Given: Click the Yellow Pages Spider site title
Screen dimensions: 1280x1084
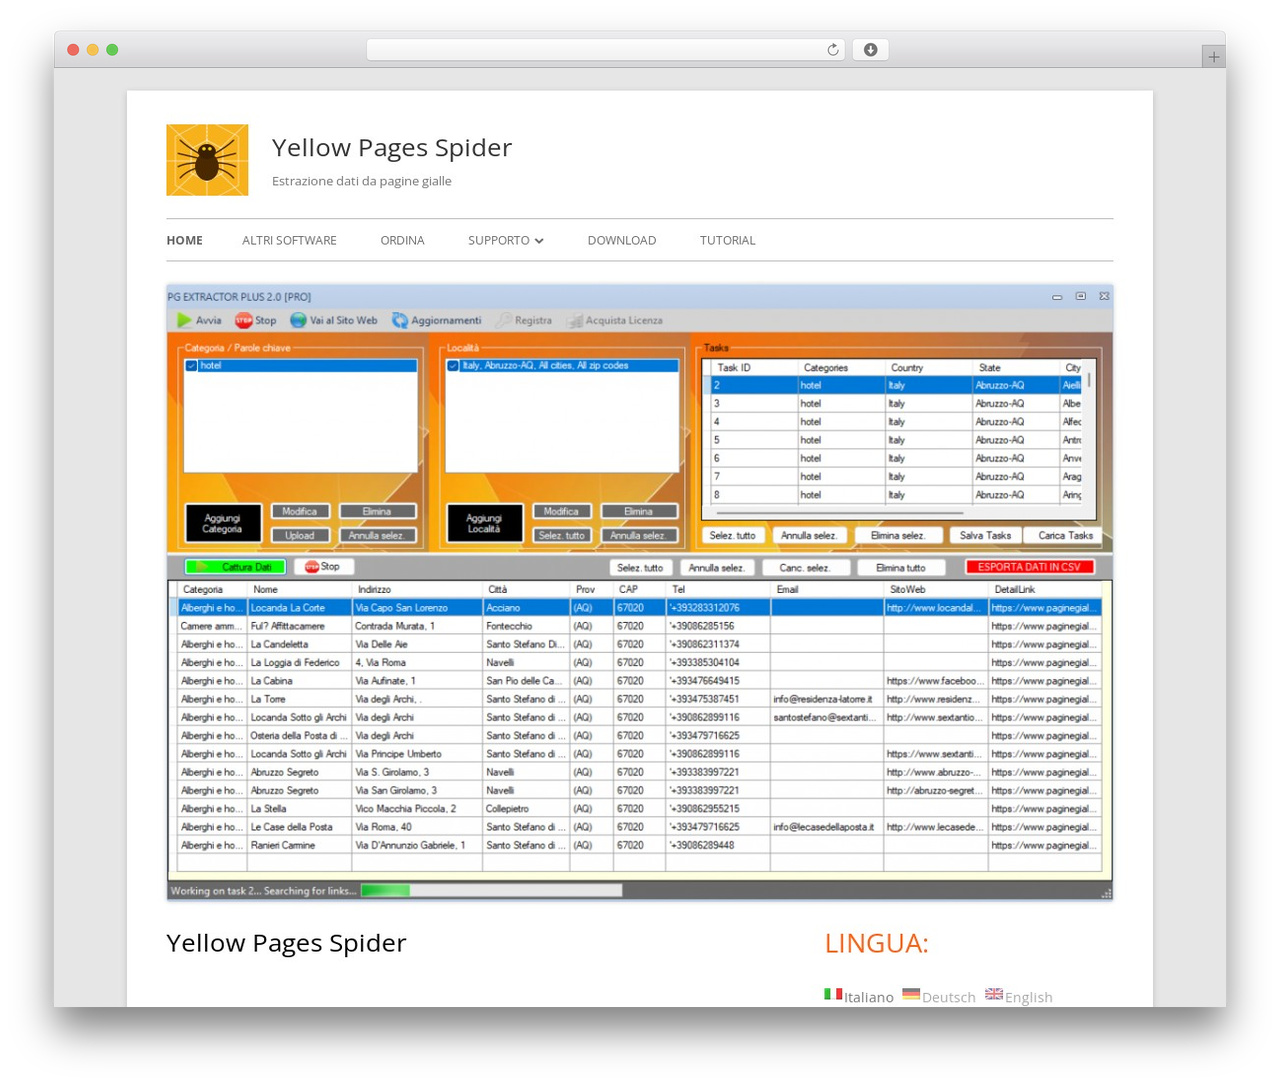Looking at the screenshot, I should point(392,148).
